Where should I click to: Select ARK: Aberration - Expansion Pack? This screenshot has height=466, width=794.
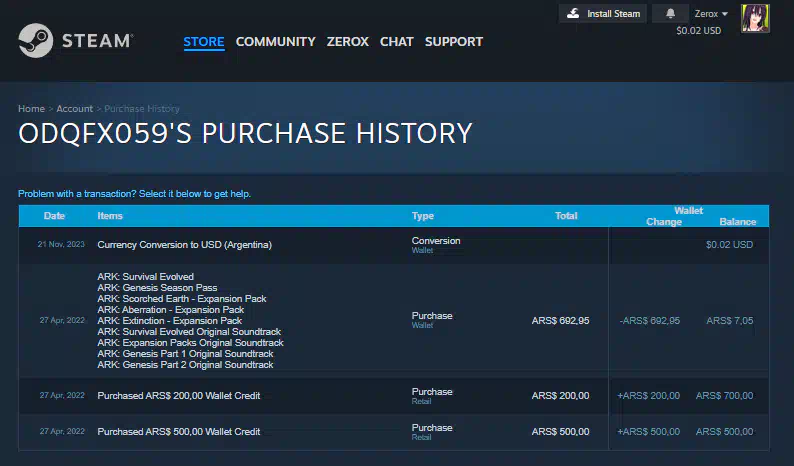171,309
